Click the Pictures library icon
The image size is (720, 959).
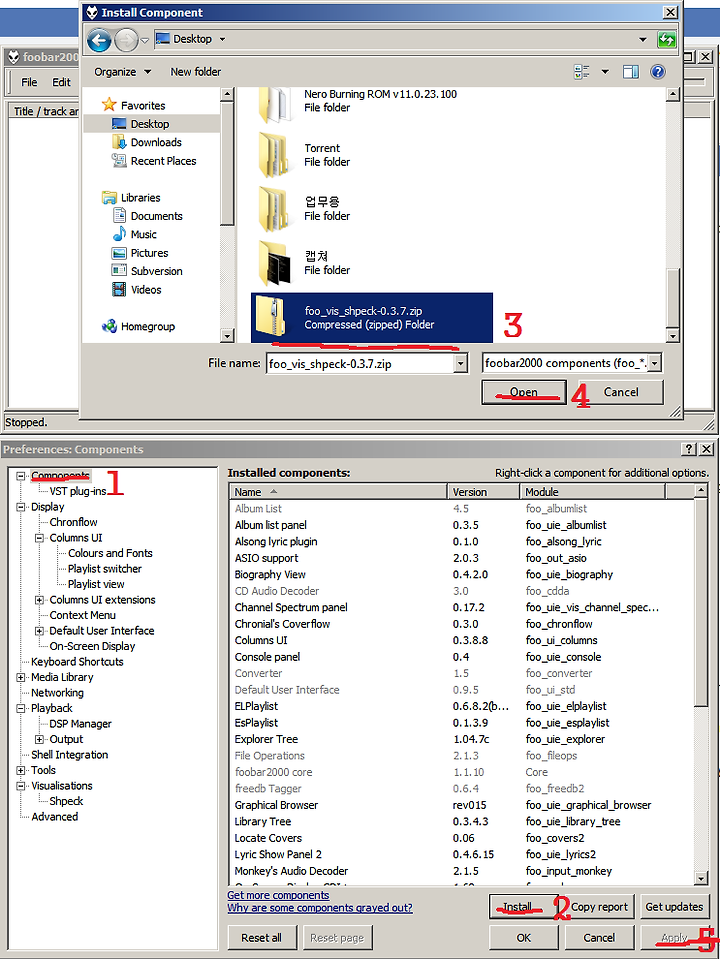click(x=119, y=253)
